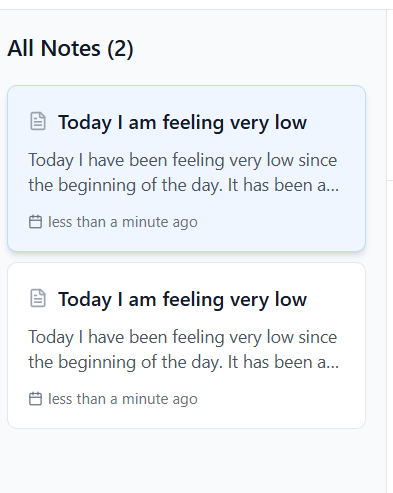Click the calendar icon in the highlighted note
This screenshot has height=493, width=393.
coord(35,222)
